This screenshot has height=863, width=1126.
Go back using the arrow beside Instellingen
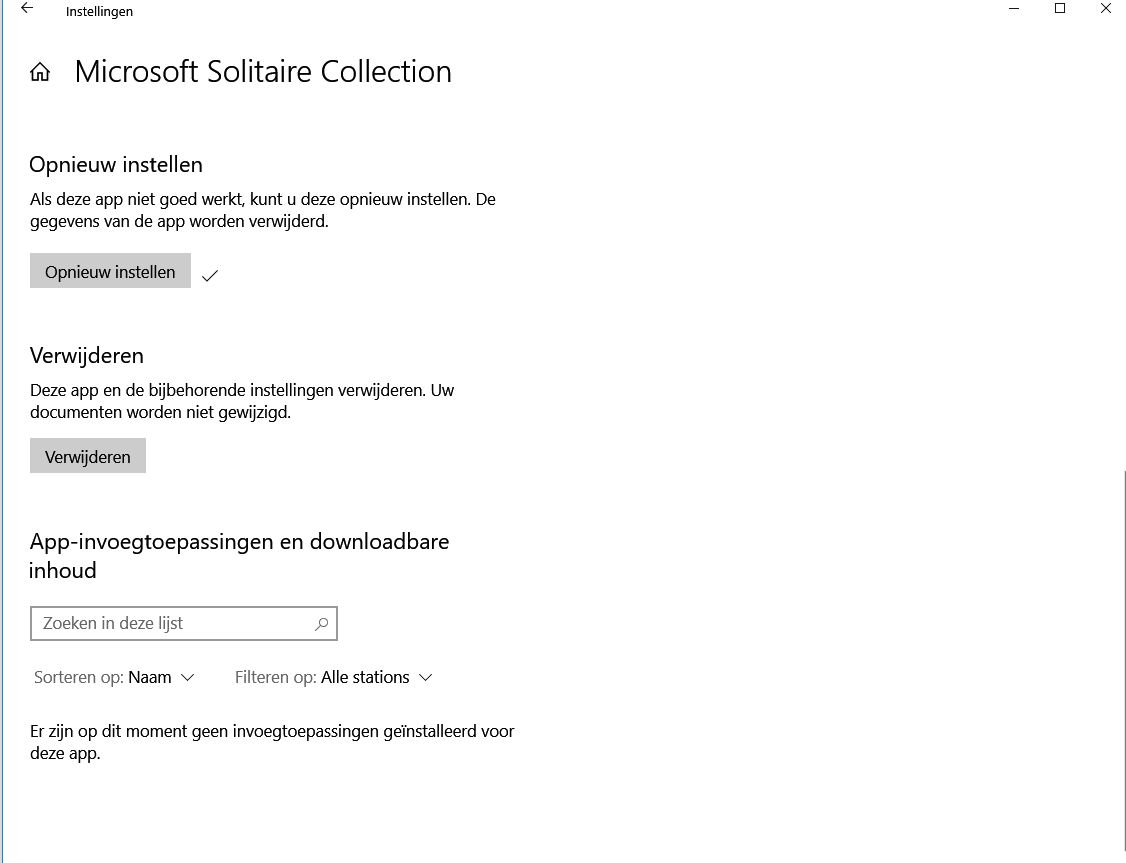[27, 9]
